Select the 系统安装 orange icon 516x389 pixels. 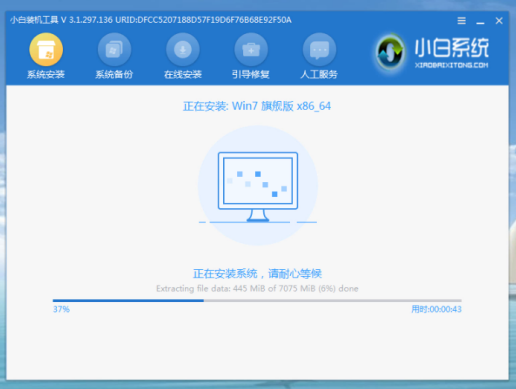click(46, 49)
